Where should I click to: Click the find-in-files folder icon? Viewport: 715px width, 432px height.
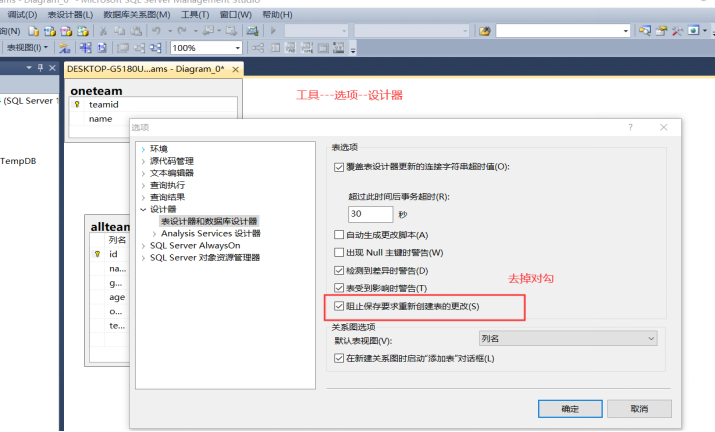coord(485,31)
